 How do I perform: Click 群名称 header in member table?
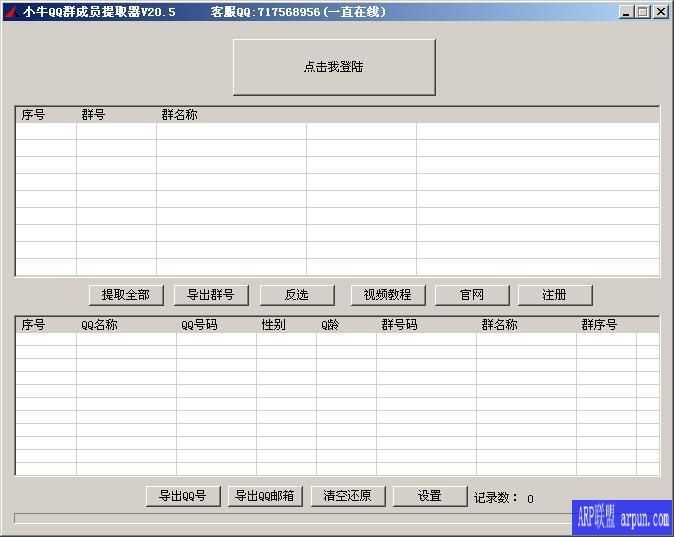[x=527, y=325]
